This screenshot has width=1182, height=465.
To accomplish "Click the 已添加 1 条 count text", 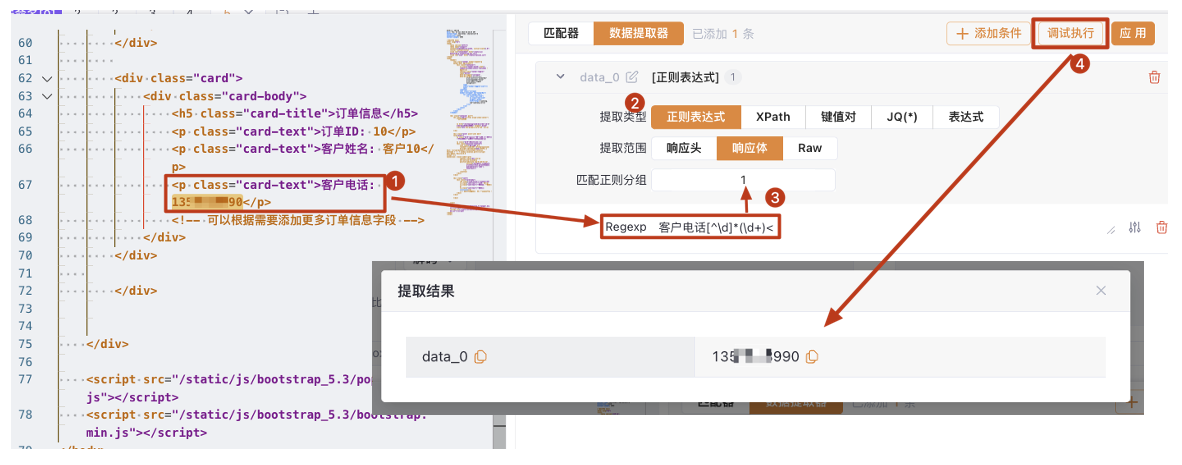I will point(723,34).
